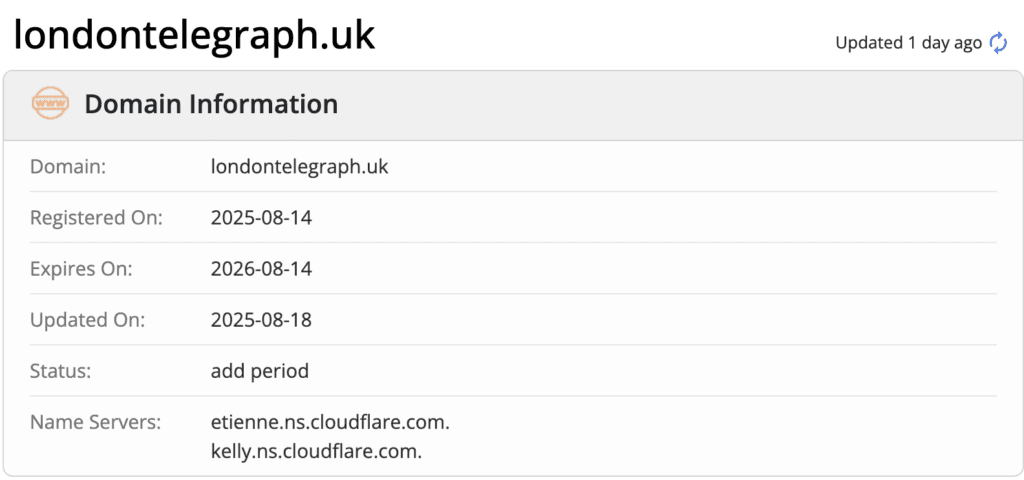Click the 'Updated 1 day ago' text
Image resolution: width=1024 pixels, height=480 pixels.
(908, 43)
